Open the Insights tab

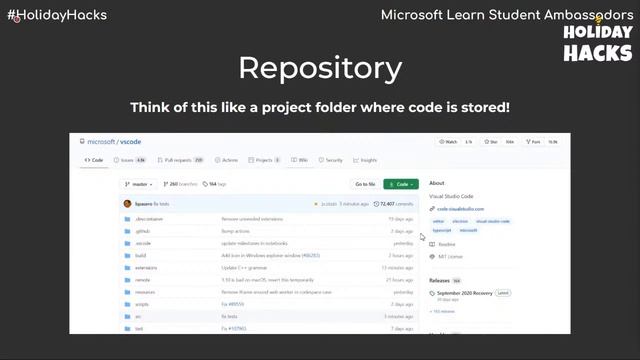tap(365, 160)
